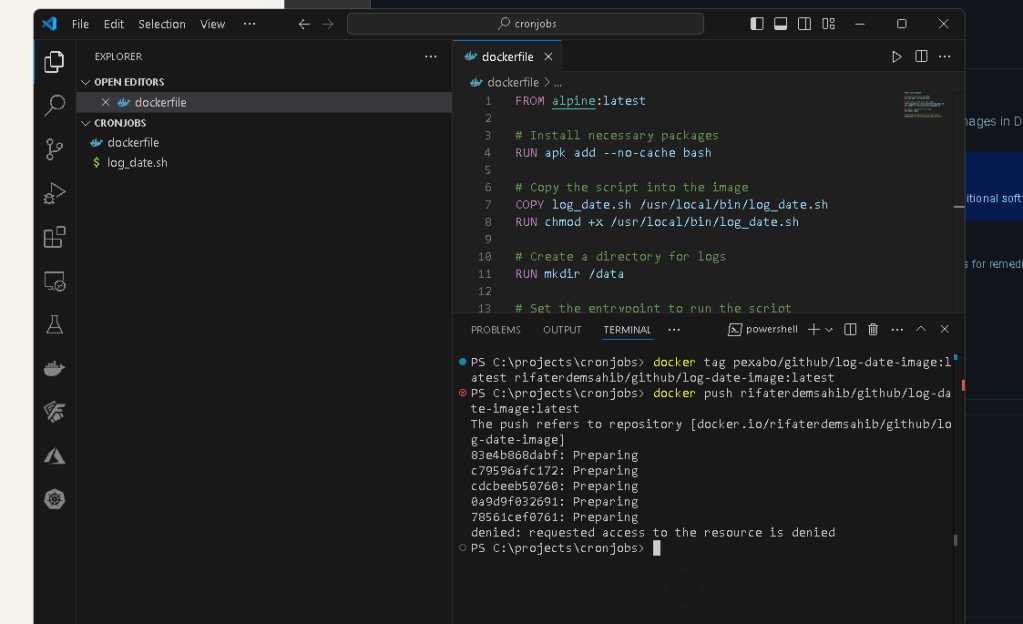The width and height of the screenshot is (1023, 624).
Task: Click 'RUN mkdir /data' code line
Action: point(570,274)
